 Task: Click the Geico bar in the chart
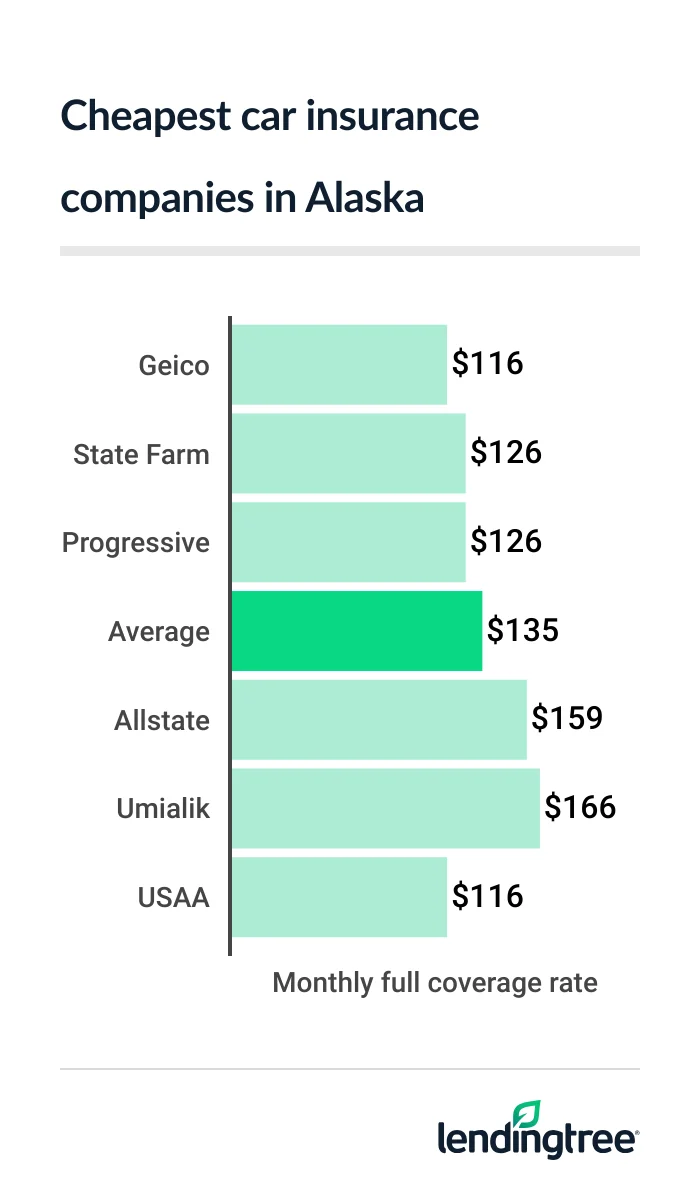coord(339,364)
